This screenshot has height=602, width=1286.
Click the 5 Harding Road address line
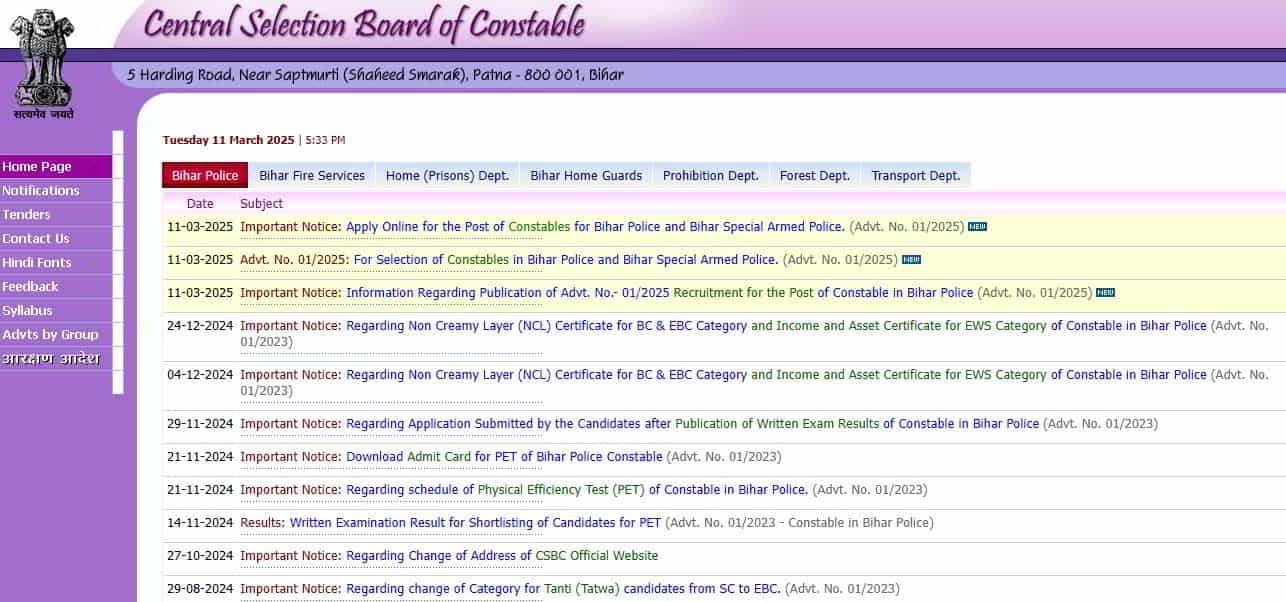pyautogui.click(x=375, y=74)
